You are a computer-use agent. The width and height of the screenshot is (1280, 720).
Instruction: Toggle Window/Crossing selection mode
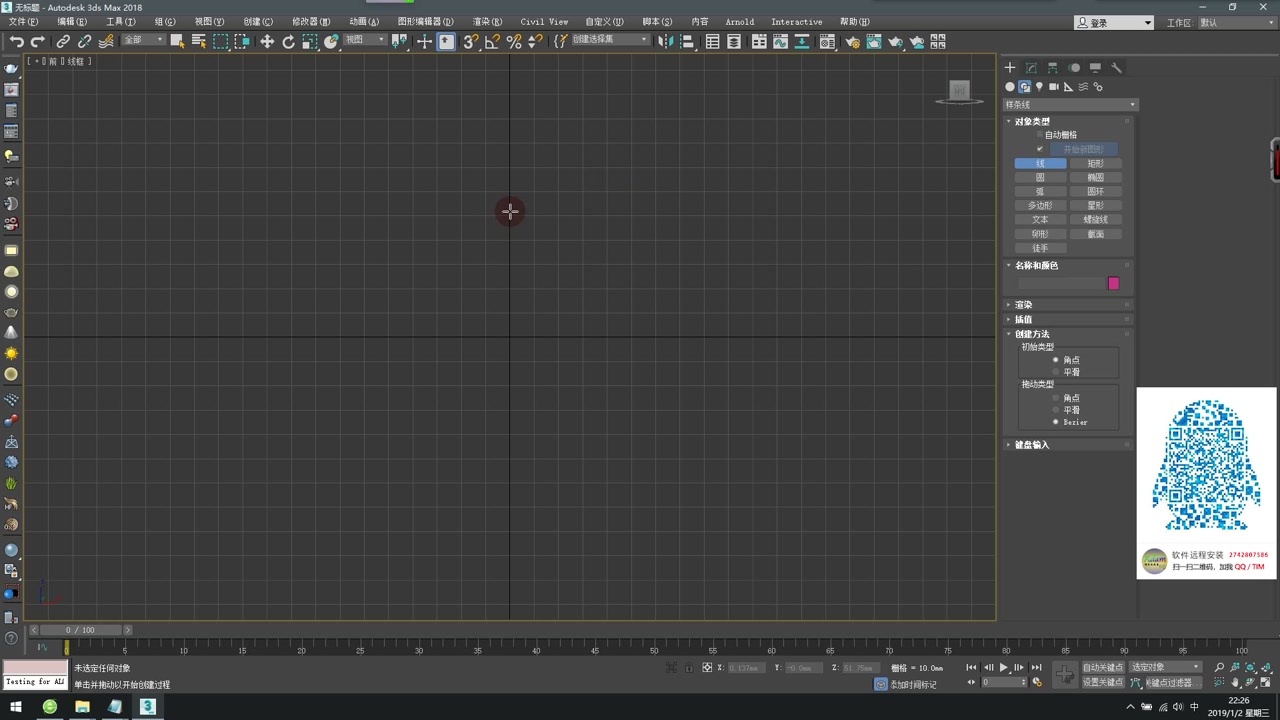coord(242,41)
